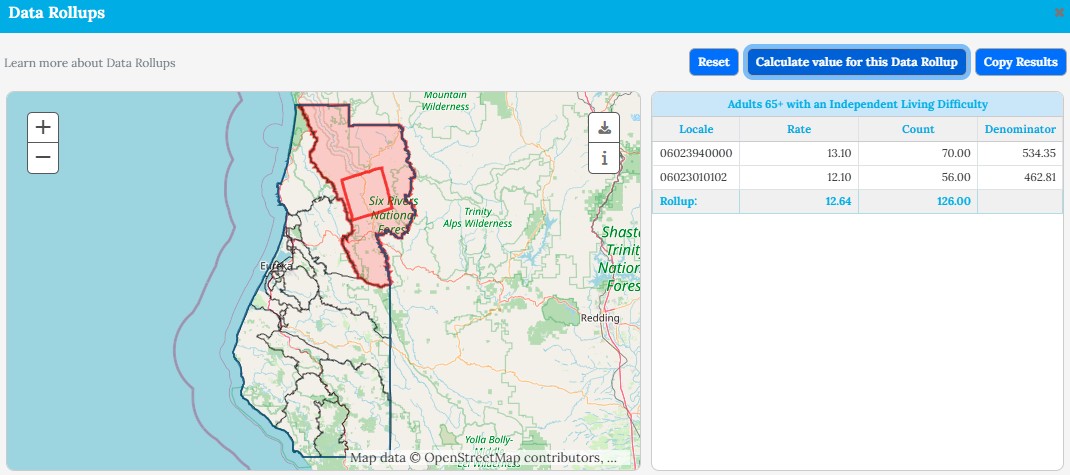Viewport: 1070px width, 475px height.
Task: Select locale row 06023940000
Action: [696, 153]
